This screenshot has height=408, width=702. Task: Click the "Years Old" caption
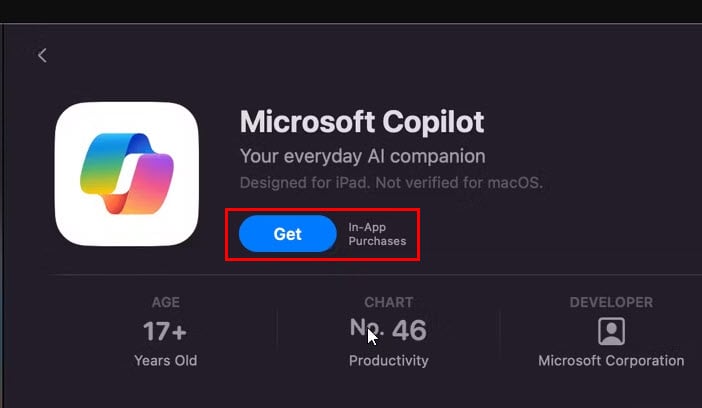tap(166, 361)
